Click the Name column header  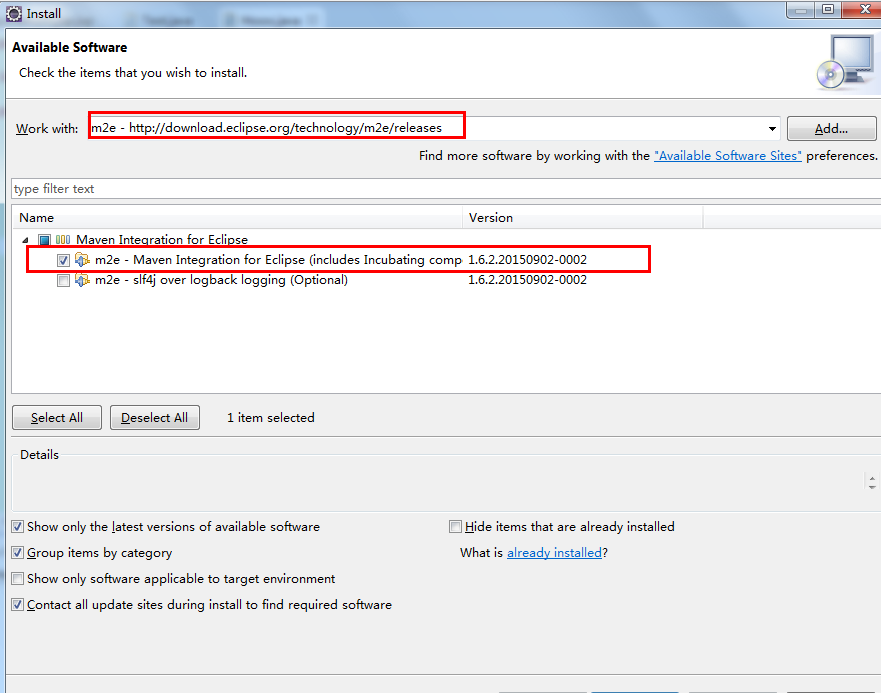pos(237,218)
